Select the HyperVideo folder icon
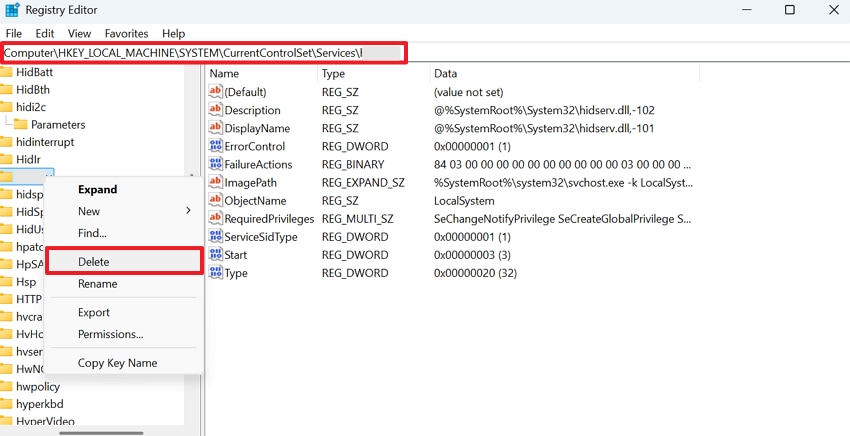This screenshot has width=850, height=436. pyautogui.click(x=6, y=421)
